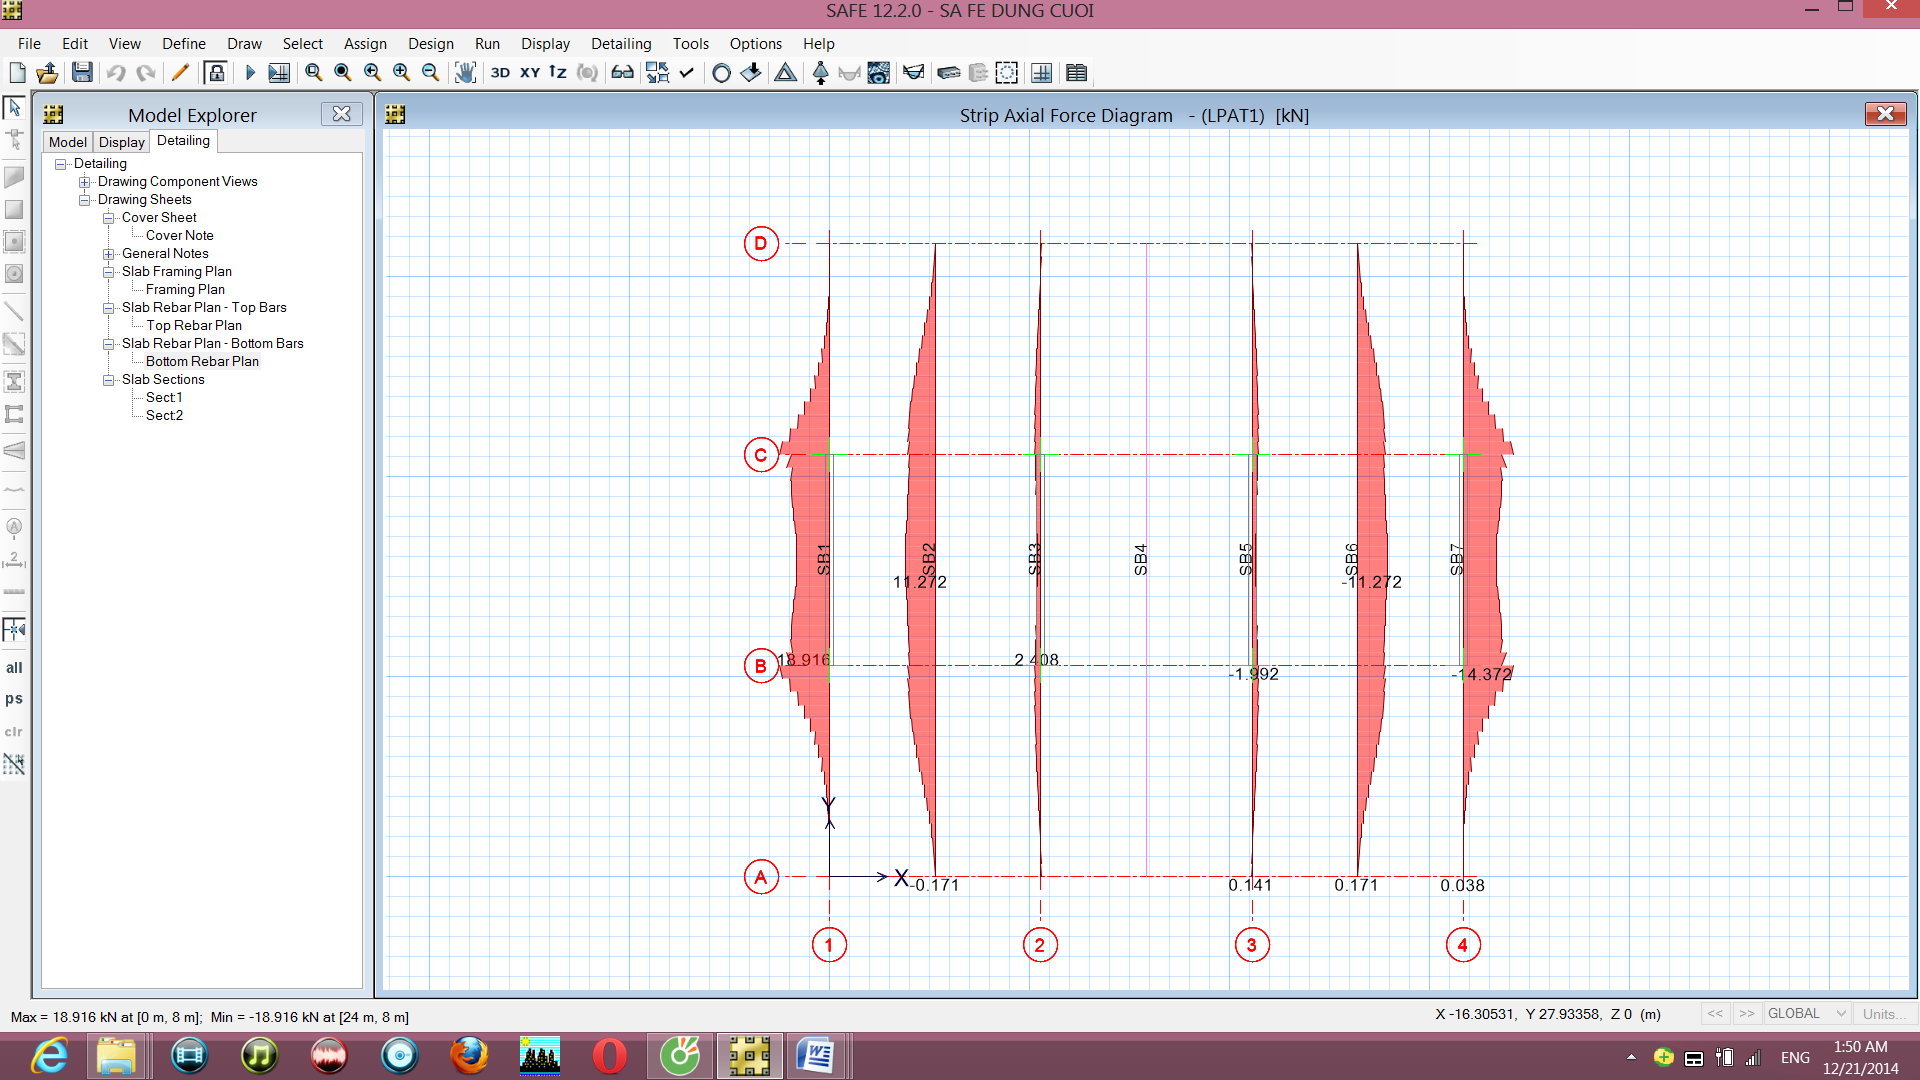Click the checkmark toolbar icon

(x=686, y=72)
